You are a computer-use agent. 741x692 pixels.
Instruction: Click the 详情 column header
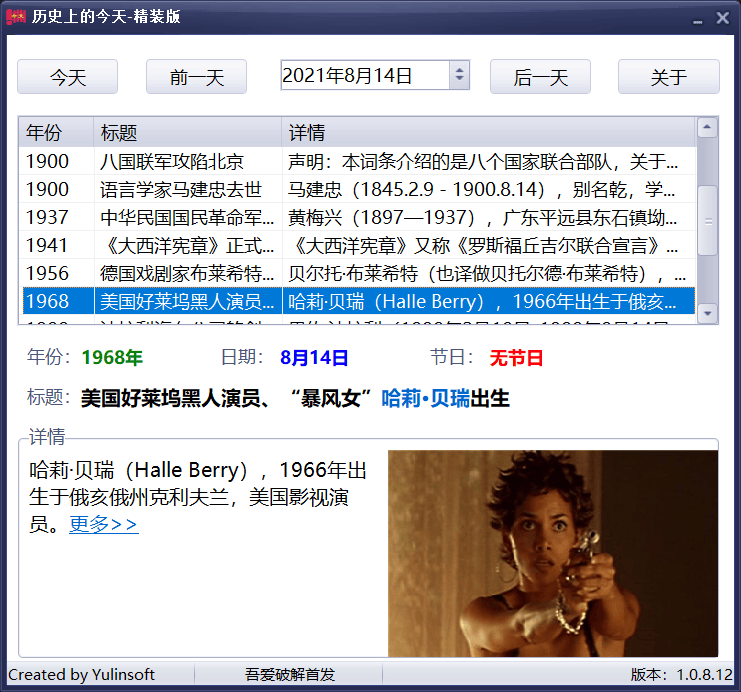488,133
